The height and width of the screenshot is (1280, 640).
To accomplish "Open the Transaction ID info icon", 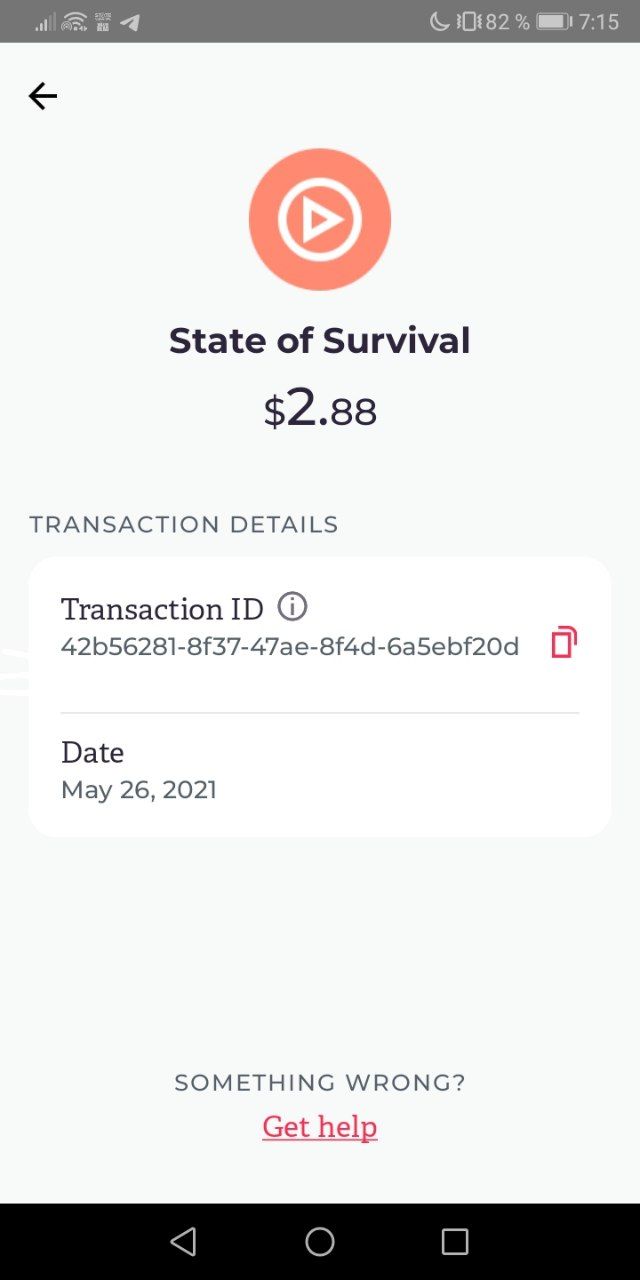I will pos(292,606).
